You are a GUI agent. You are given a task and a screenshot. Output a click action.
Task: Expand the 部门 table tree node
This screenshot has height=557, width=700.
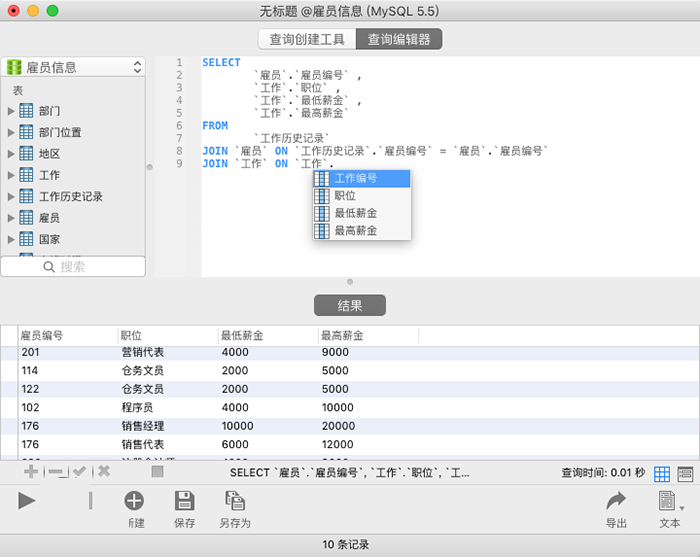[x=11, y=111]
